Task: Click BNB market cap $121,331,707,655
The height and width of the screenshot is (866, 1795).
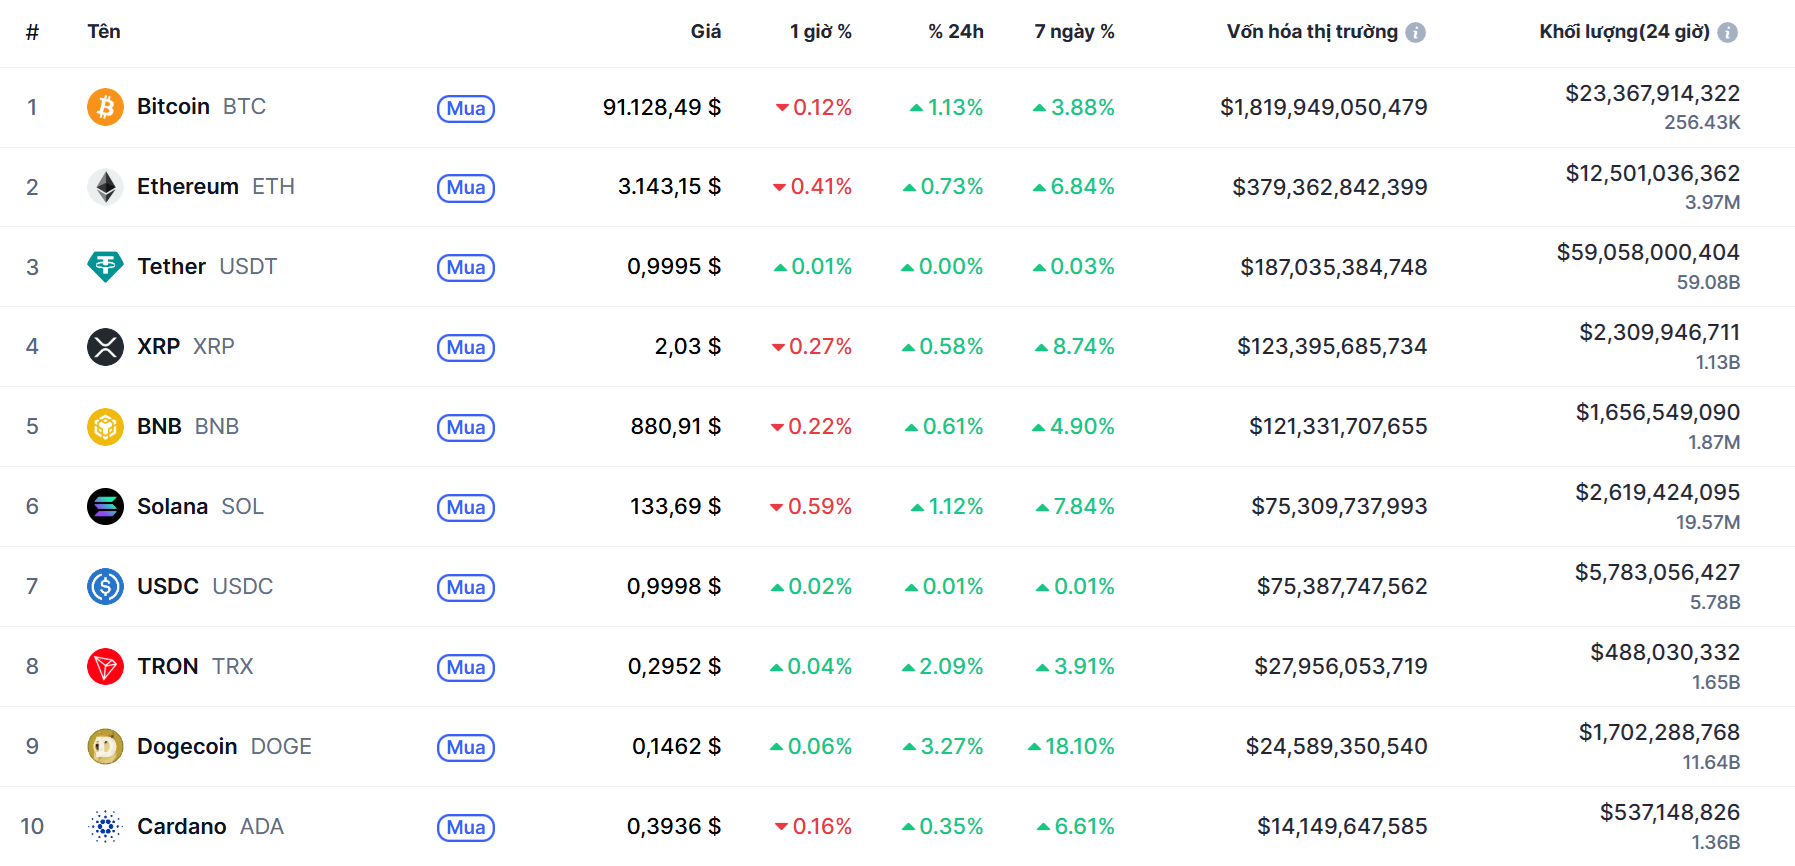Action: [x=1338, y=427]
